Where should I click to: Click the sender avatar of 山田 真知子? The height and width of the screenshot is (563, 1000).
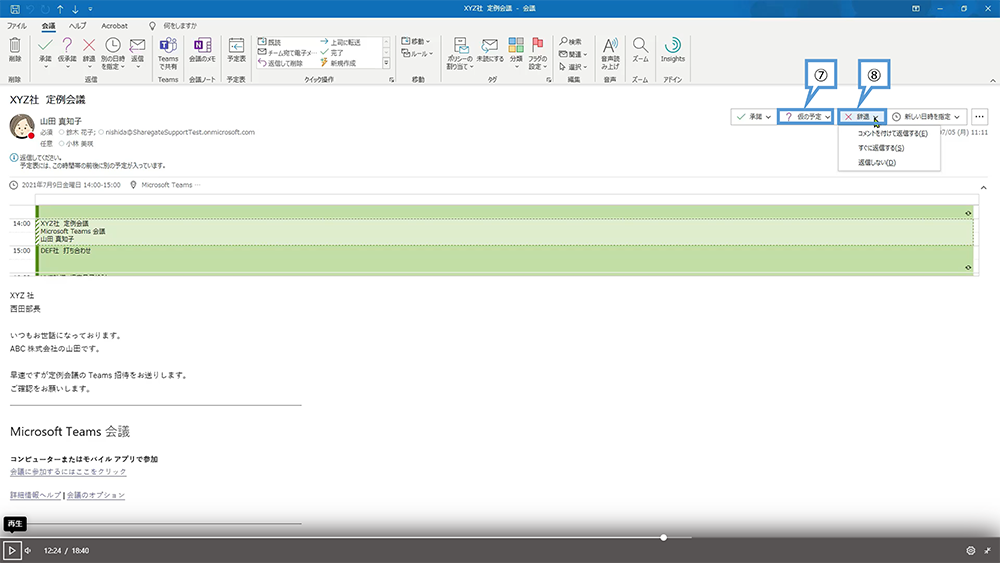coord(22,126)
